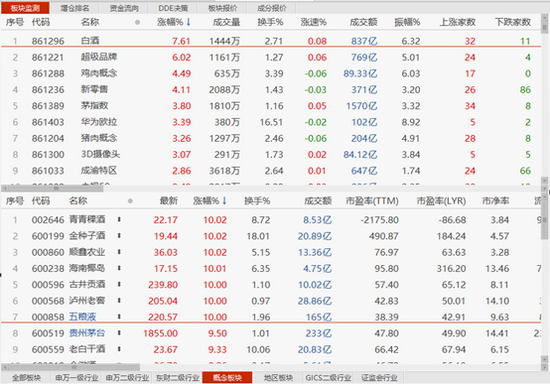Click the upper table scroll-down arrow

click(544, 181)
